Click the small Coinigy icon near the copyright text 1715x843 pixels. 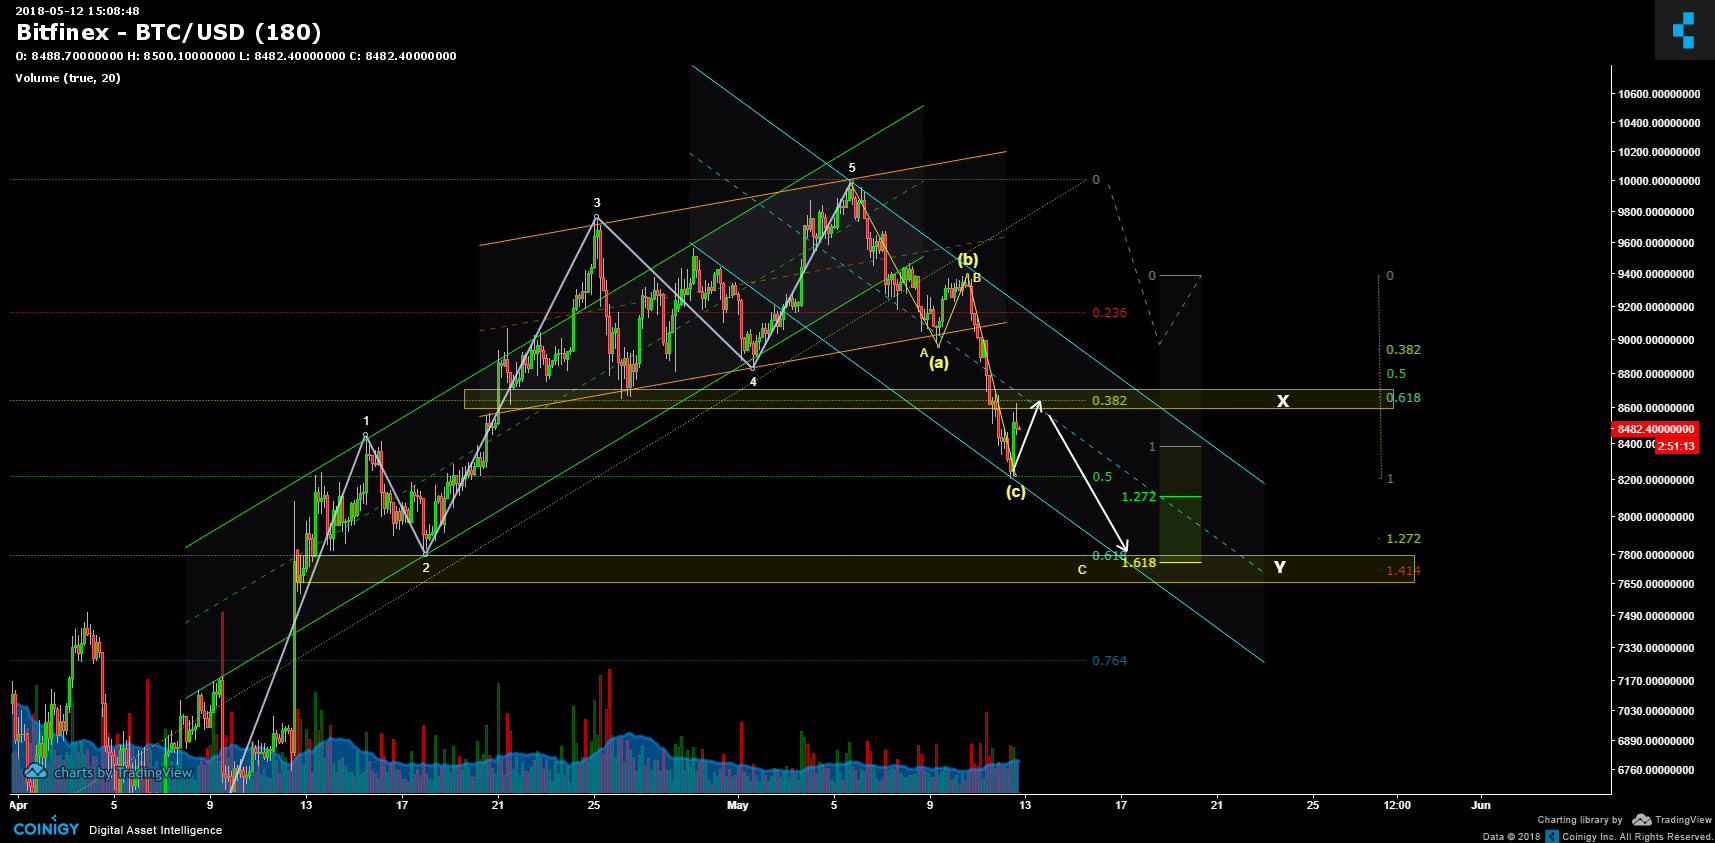click(x=1552, y=836)
